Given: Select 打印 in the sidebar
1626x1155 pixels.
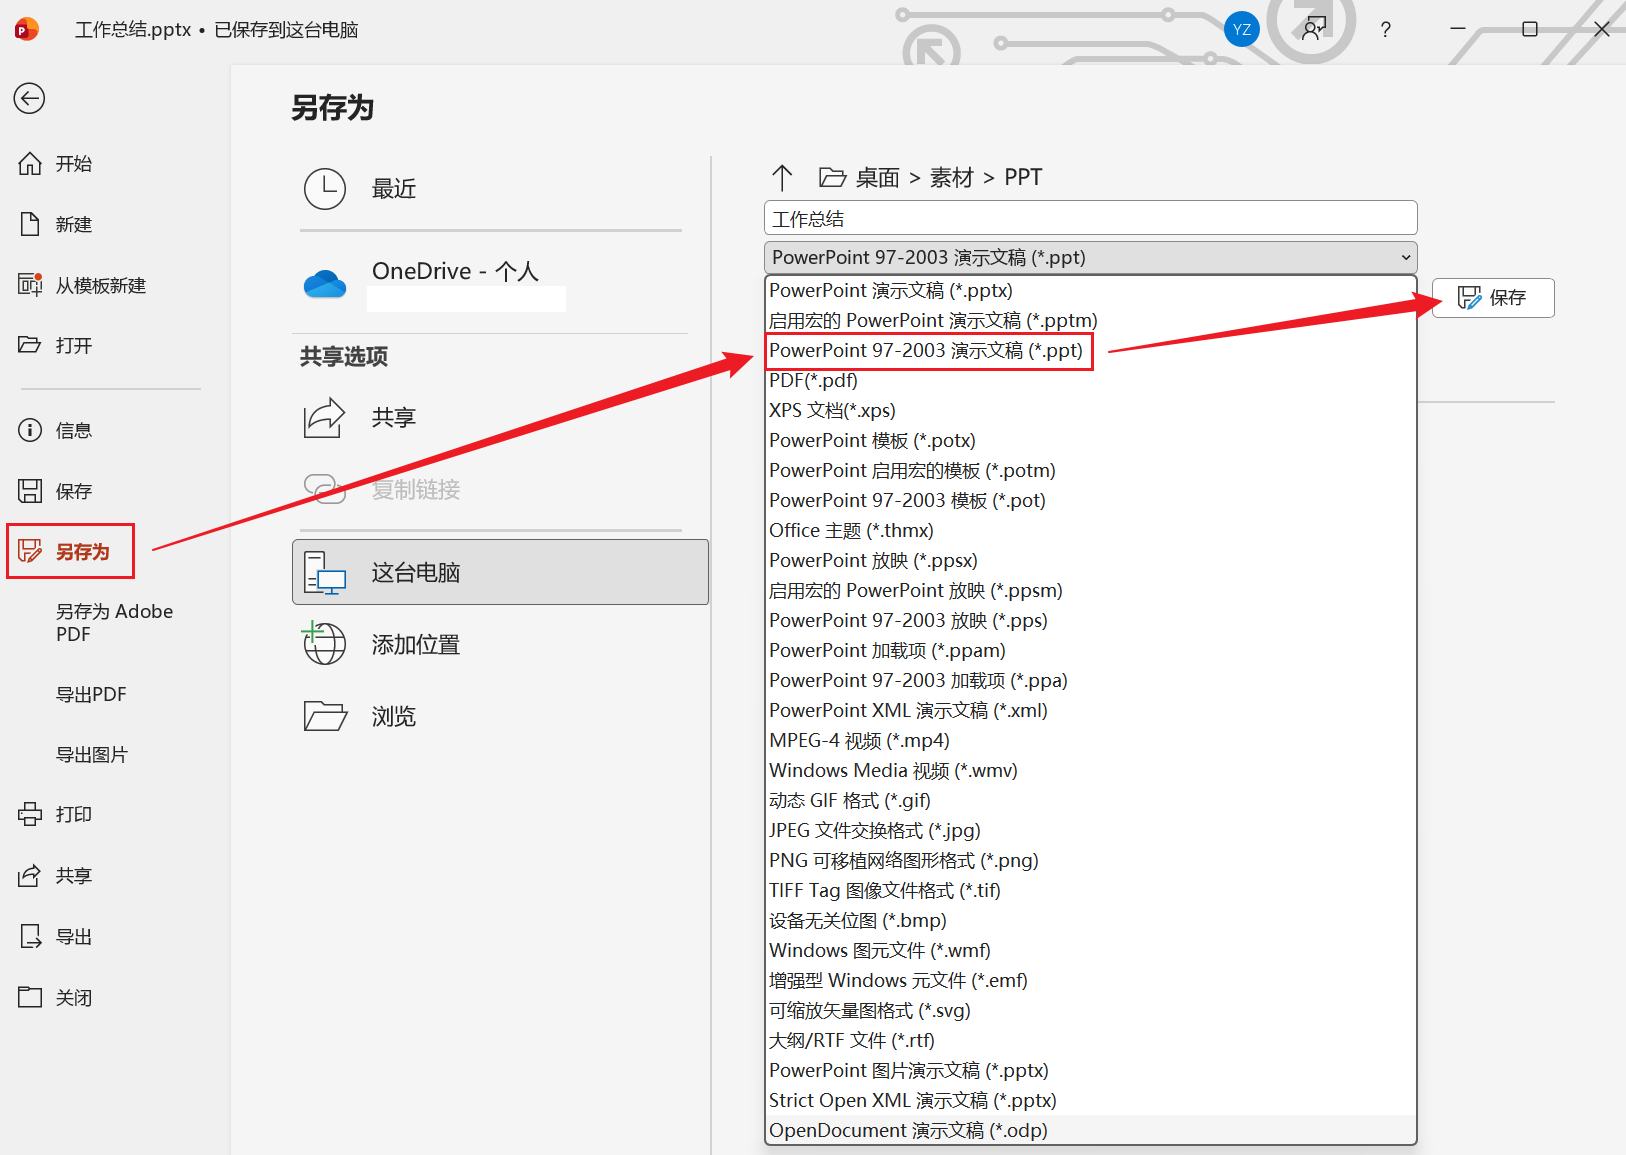Looking at the screenshot, I should tap(56, 815).
